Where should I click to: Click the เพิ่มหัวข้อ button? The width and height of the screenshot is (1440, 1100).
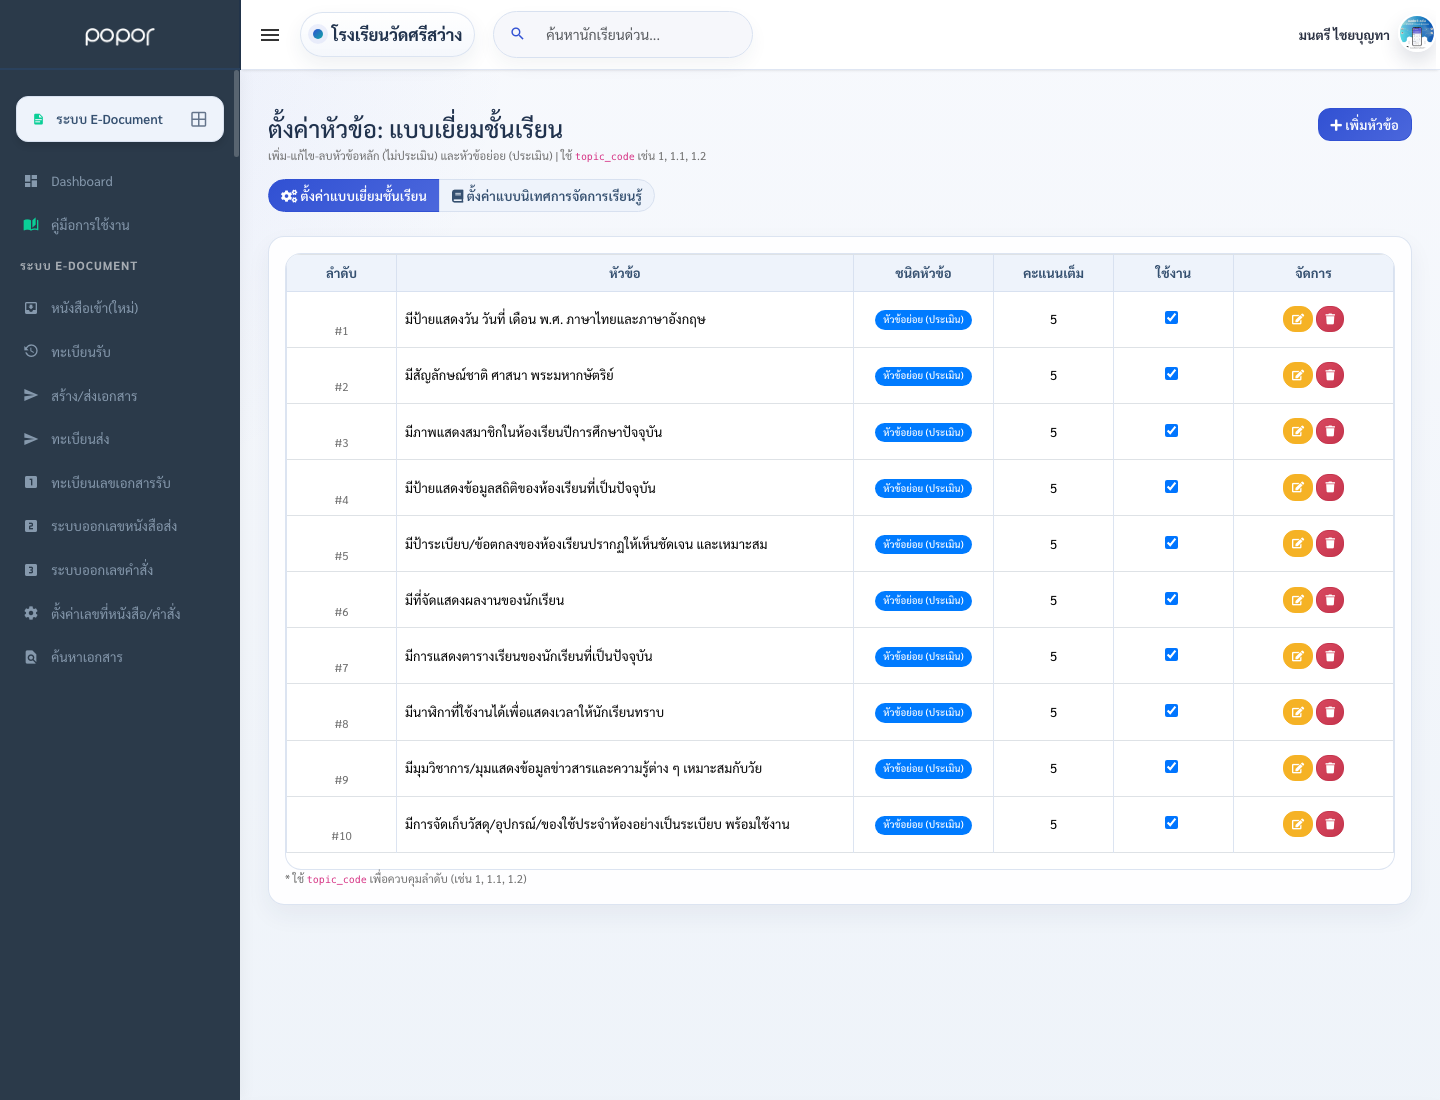pos(1364,125)
